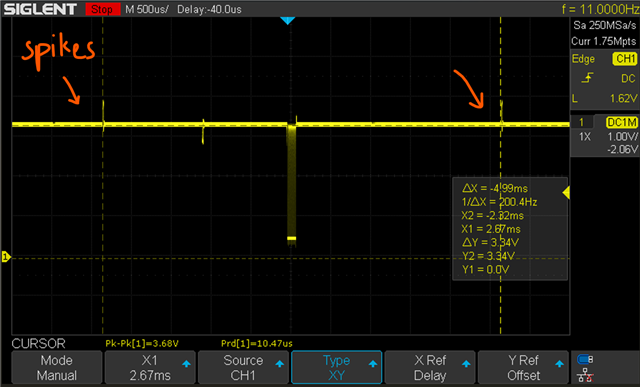Click the Sa 250MSa/s sample rate
The height and width of the screenshot is (387, 640).
(x=604, y=25)
